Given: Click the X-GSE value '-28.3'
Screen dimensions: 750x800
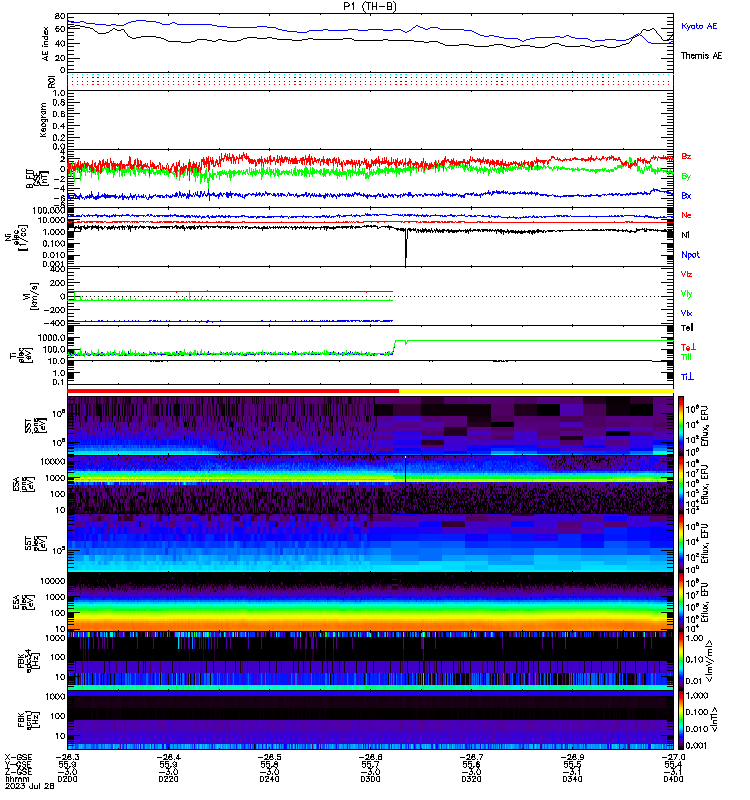Looking at the screenshot, I should tap(67, 757).
